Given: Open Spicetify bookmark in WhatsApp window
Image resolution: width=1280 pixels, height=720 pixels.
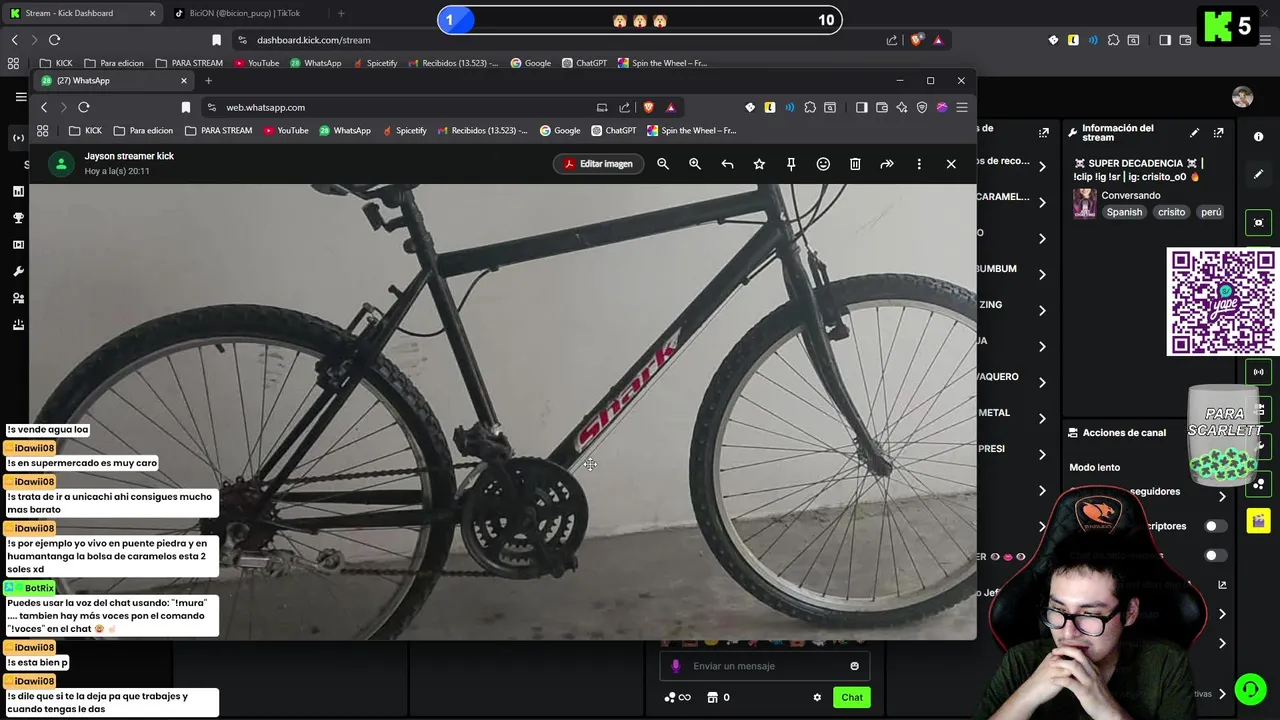Looking at the screenshot, I should coord(404,130).
